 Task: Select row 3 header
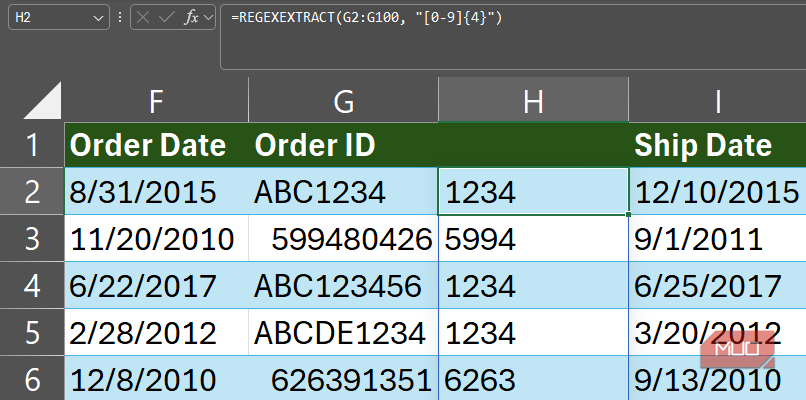point(32,239)
